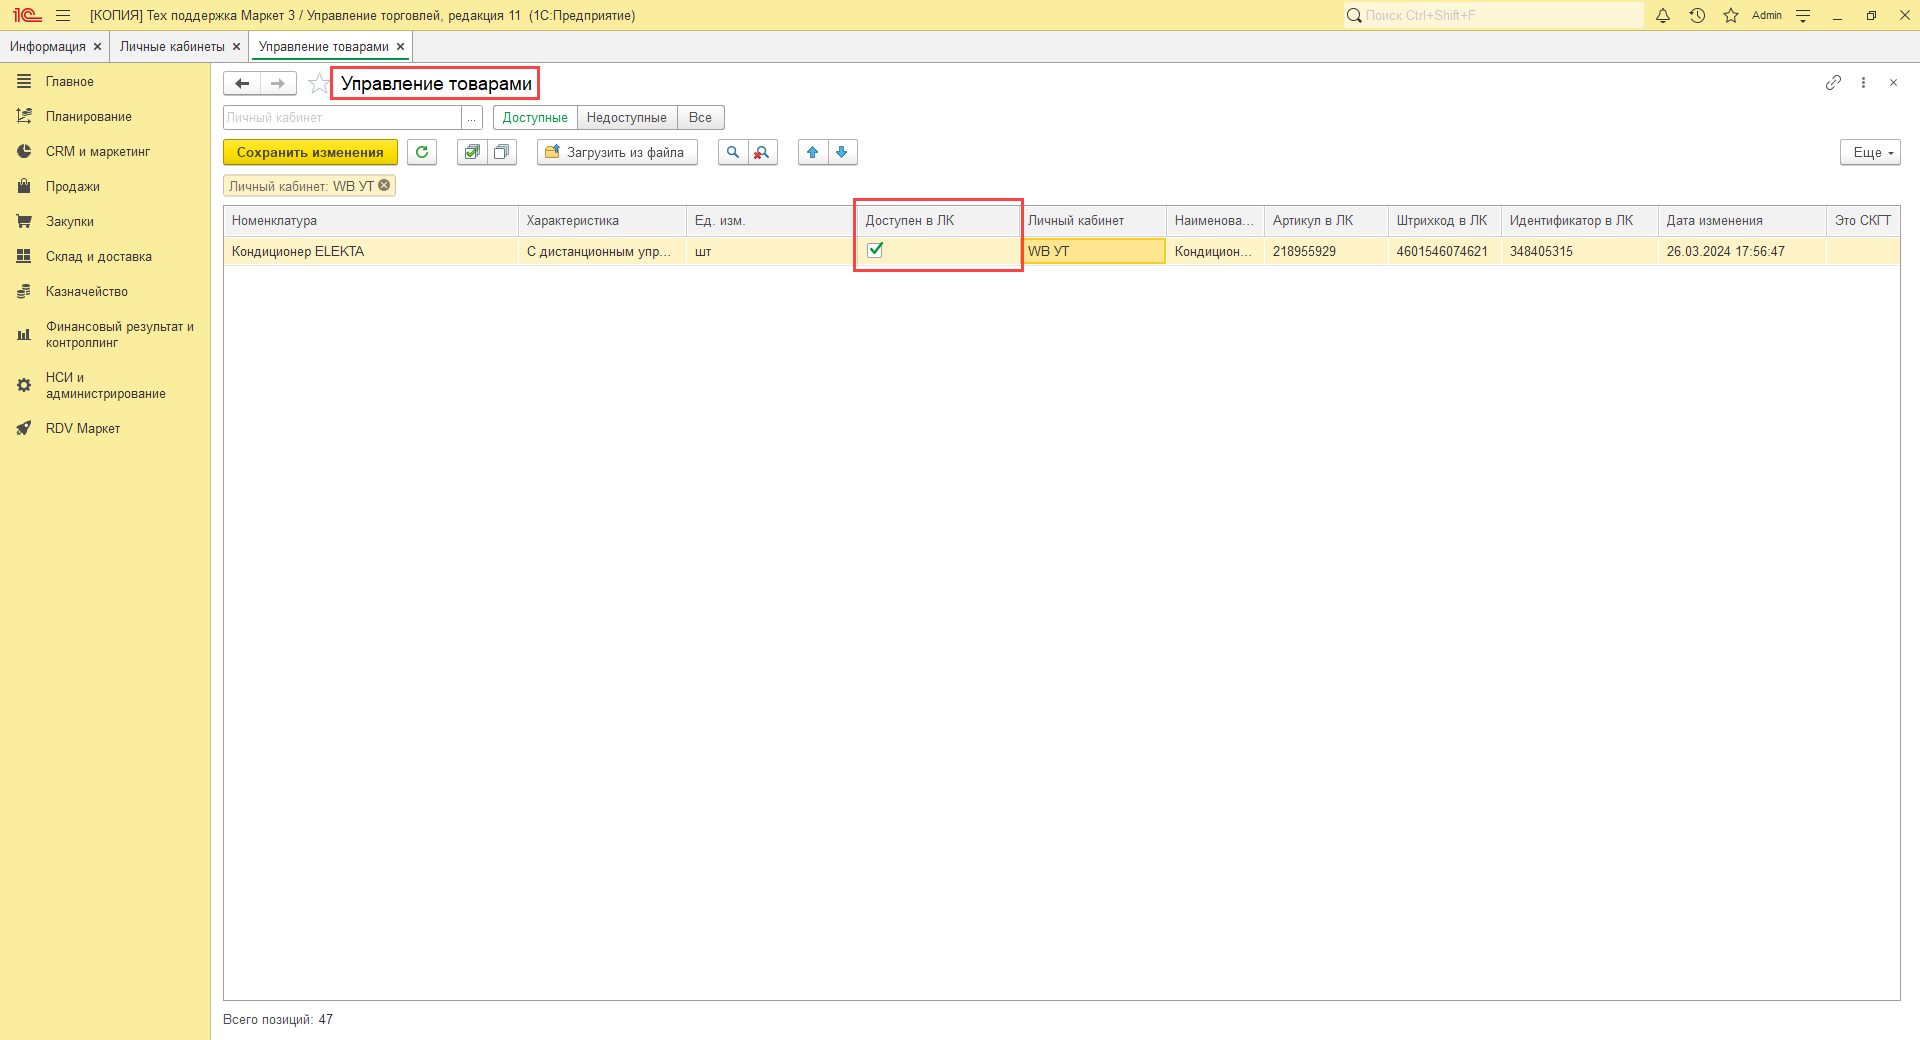
Task: Check all rows with the select-all icon
Action: pyautogui.click(x=472, y=152)
